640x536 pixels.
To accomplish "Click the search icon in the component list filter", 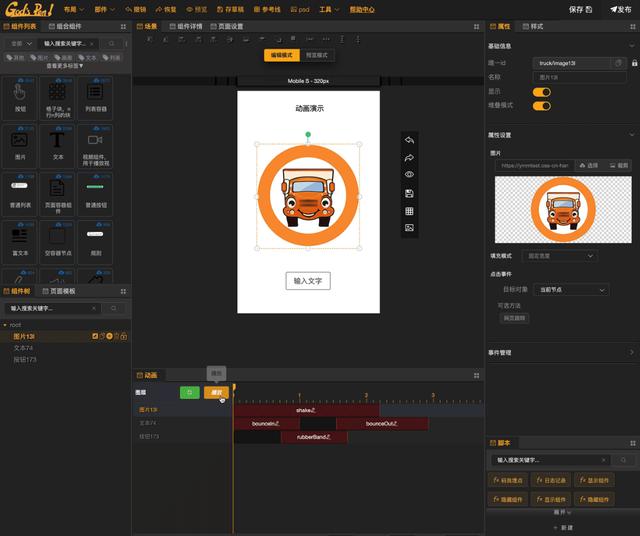I will [111, 43].
